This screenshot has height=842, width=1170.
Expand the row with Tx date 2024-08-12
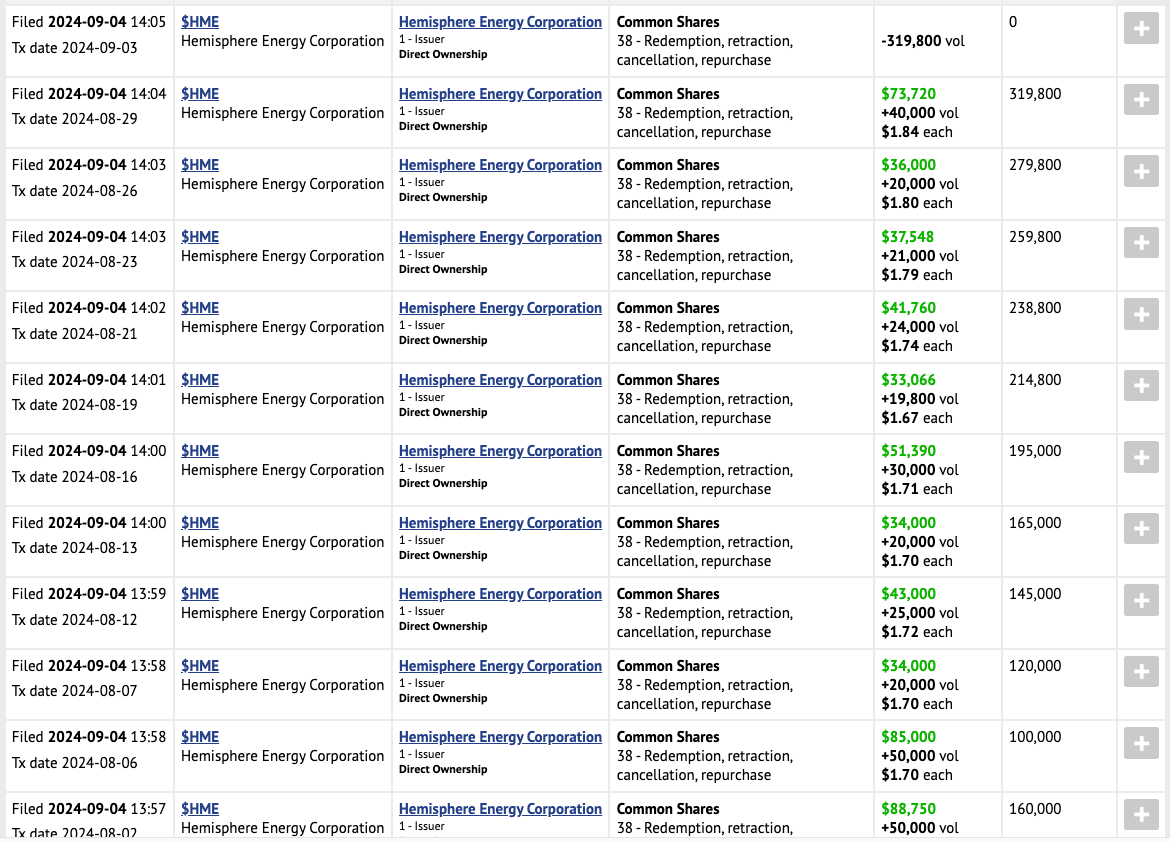pyautogui.click(x=1141, y=600)
